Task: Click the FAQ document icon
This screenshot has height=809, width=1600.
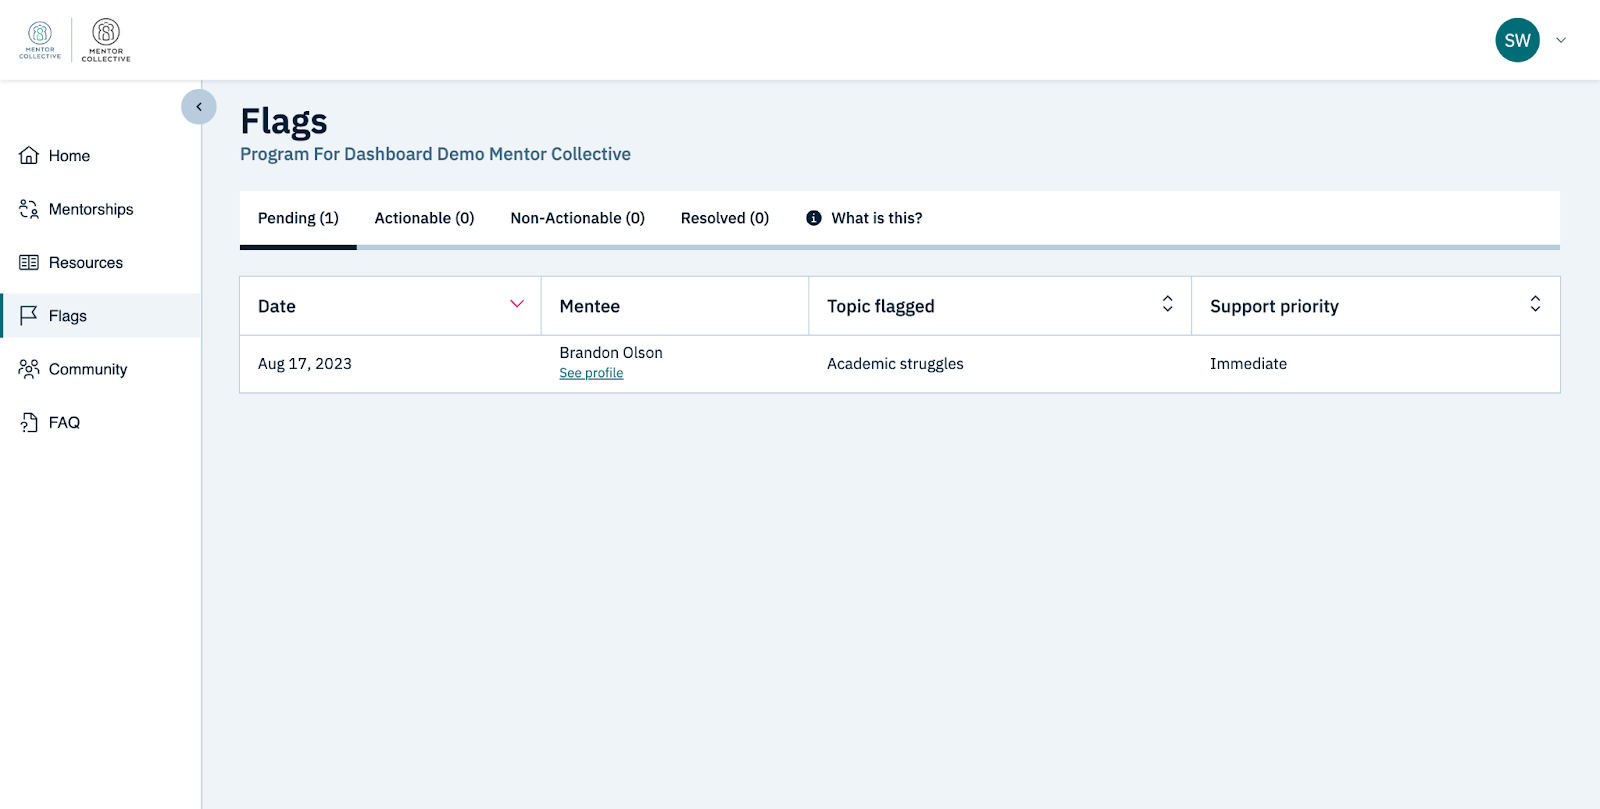Action: (29, 422)
